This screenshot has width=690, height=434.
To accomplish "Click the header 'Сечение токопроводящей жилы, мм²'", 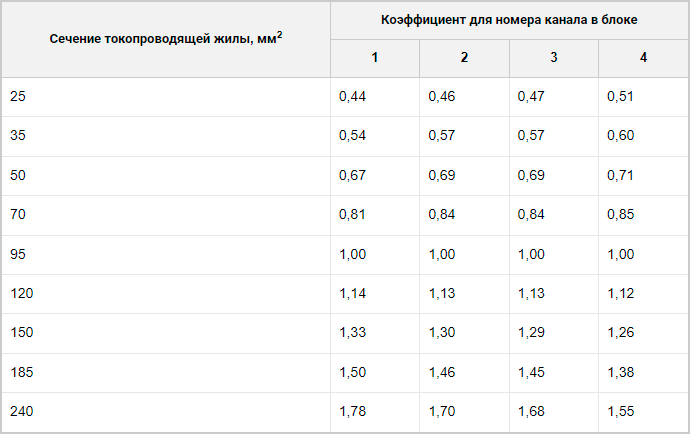I will tap(166, 39).
